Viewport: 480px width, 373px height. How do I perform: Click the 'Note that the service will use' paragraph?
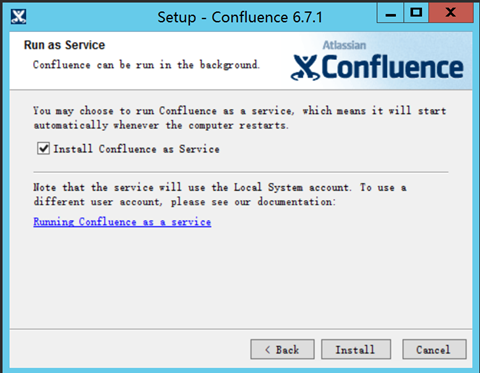220,194
